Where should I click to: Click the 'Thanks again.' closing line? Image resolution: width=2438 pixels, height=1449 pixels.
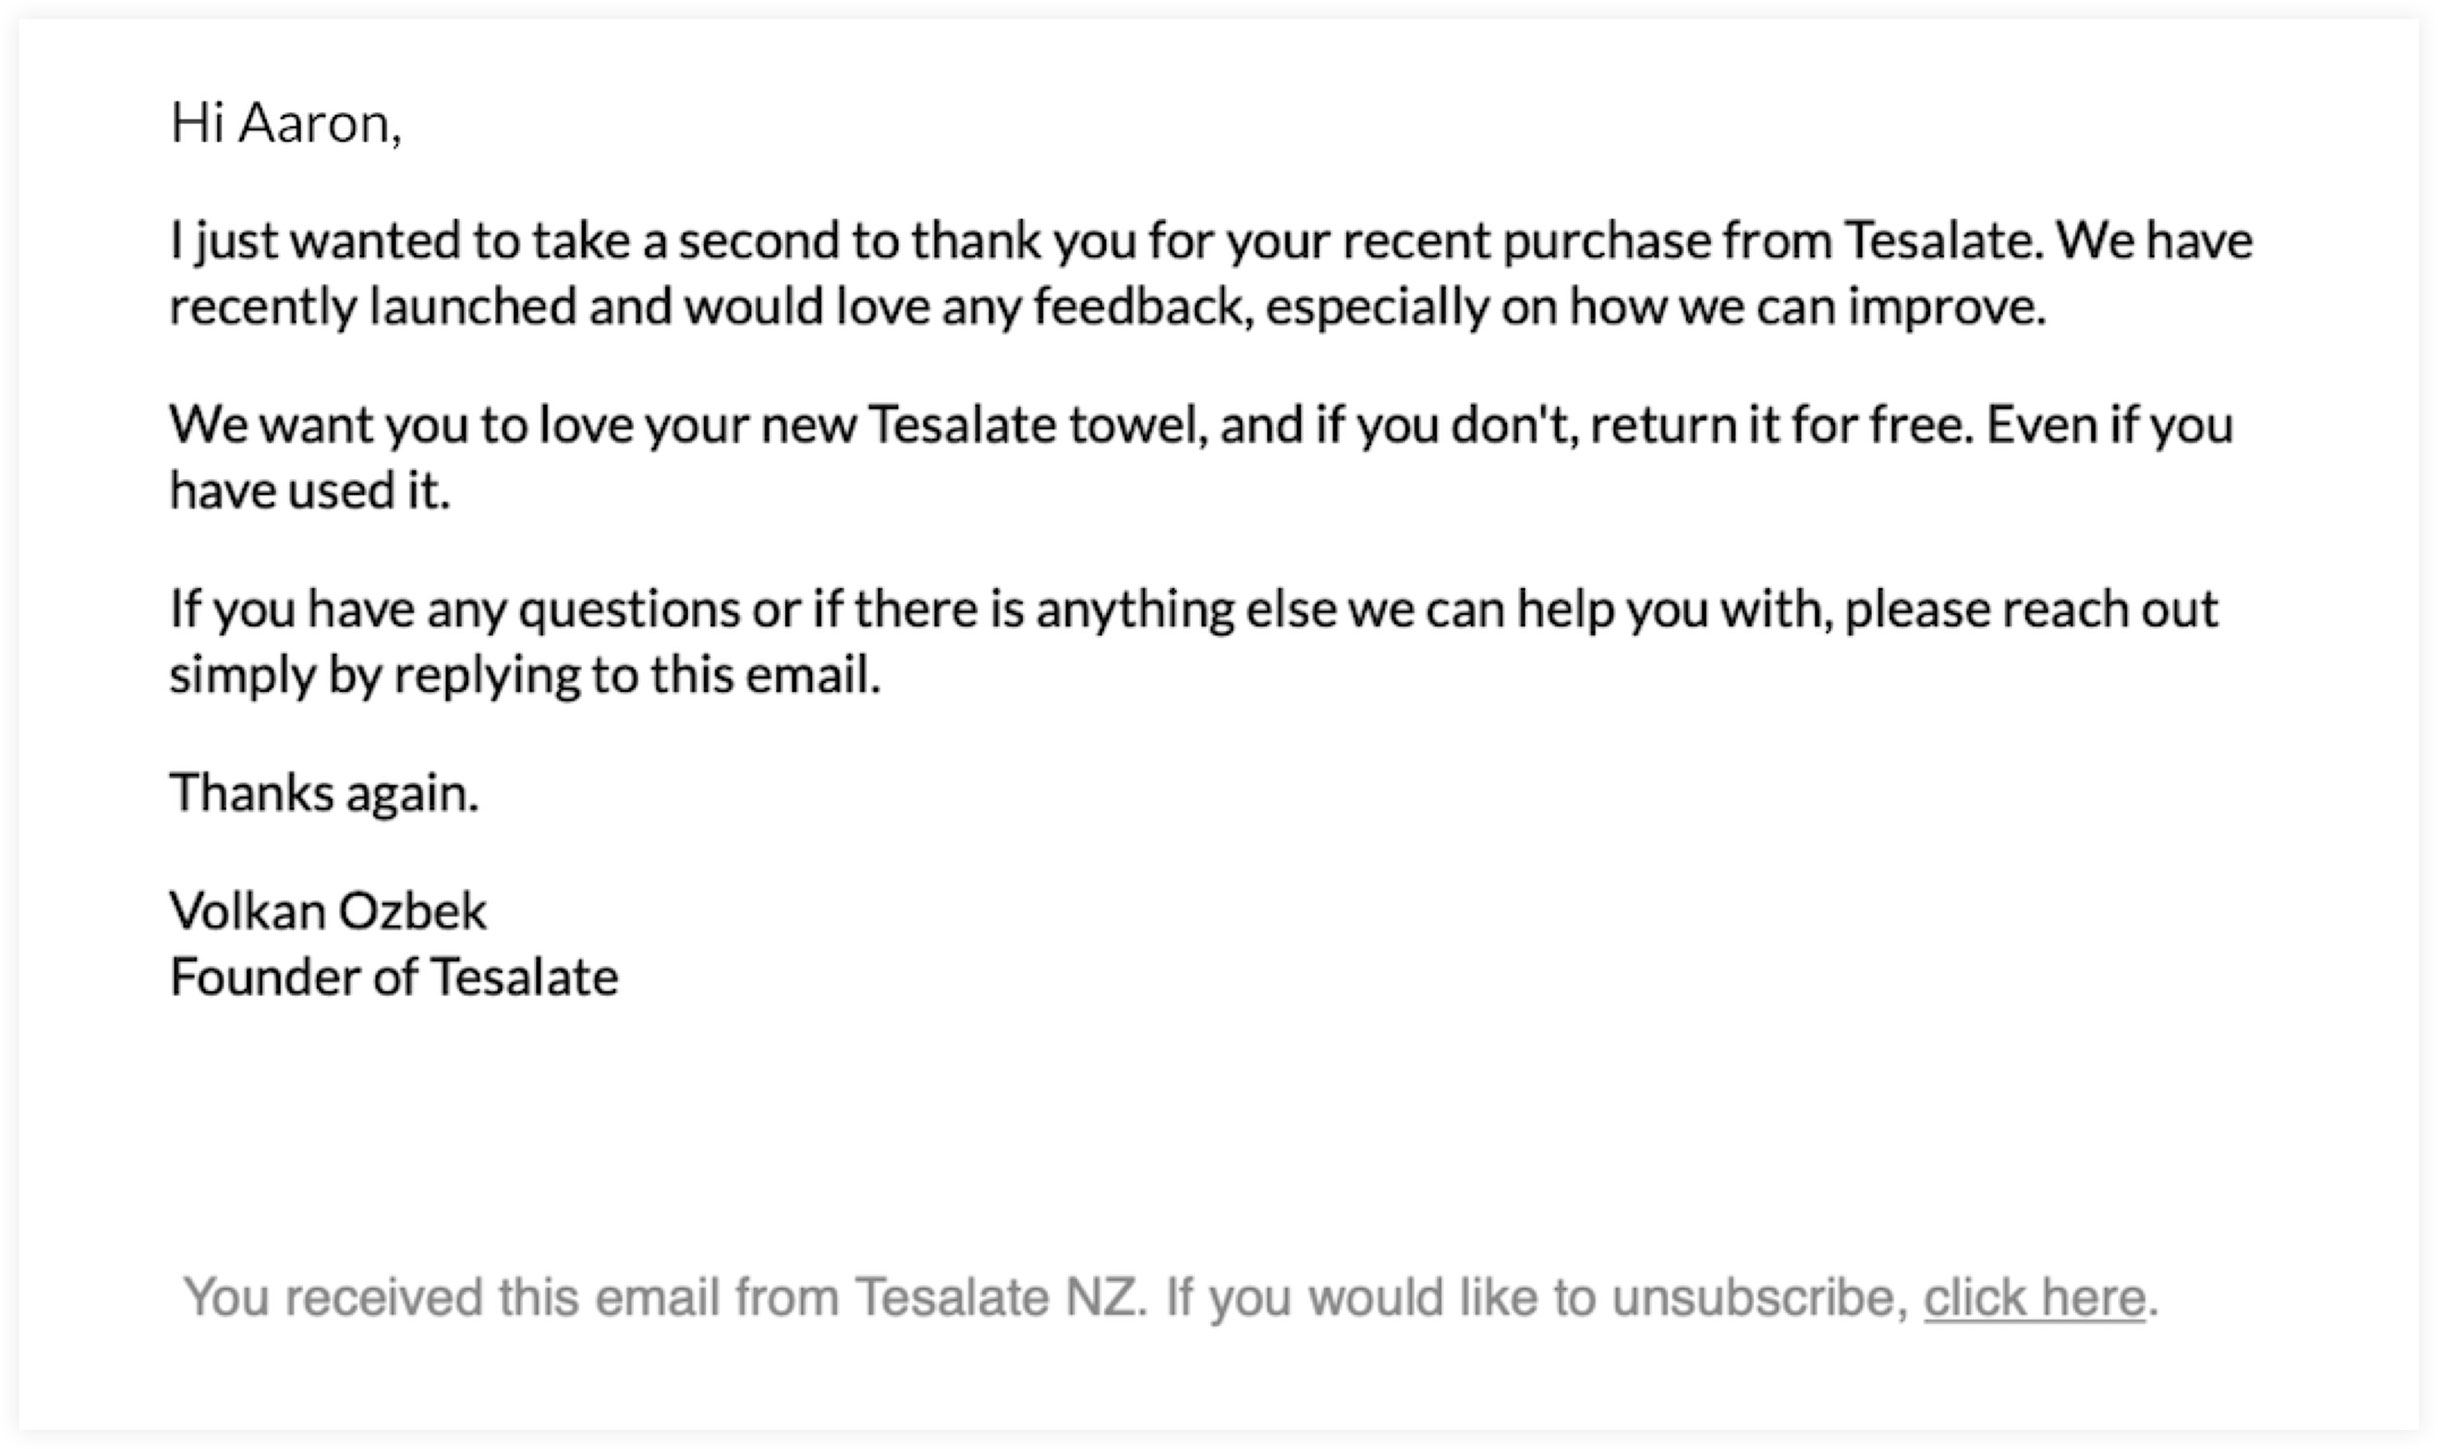(x=325, y=794)
